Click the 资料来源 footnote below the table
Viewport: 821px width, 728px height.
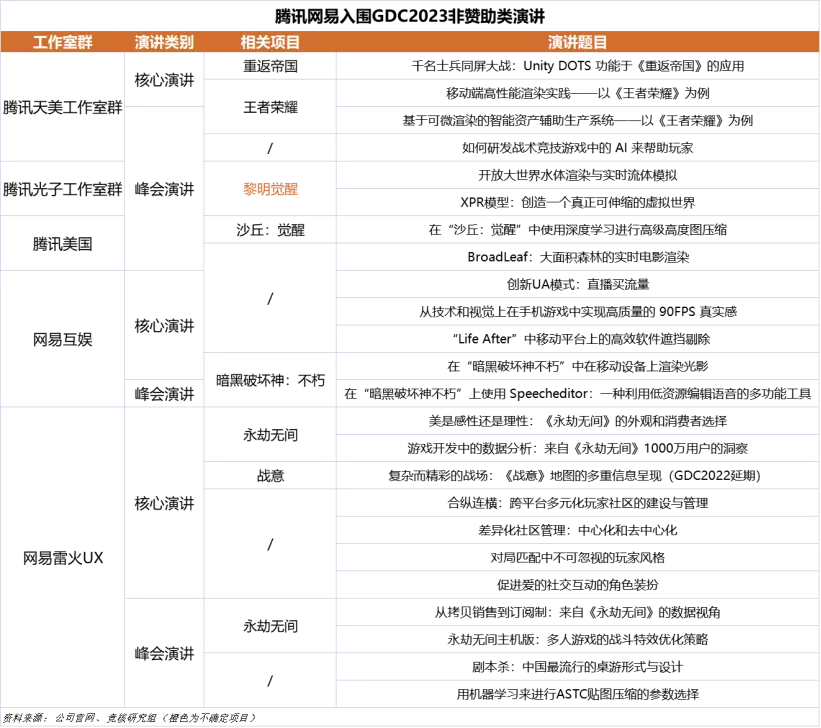pos(129,718)
